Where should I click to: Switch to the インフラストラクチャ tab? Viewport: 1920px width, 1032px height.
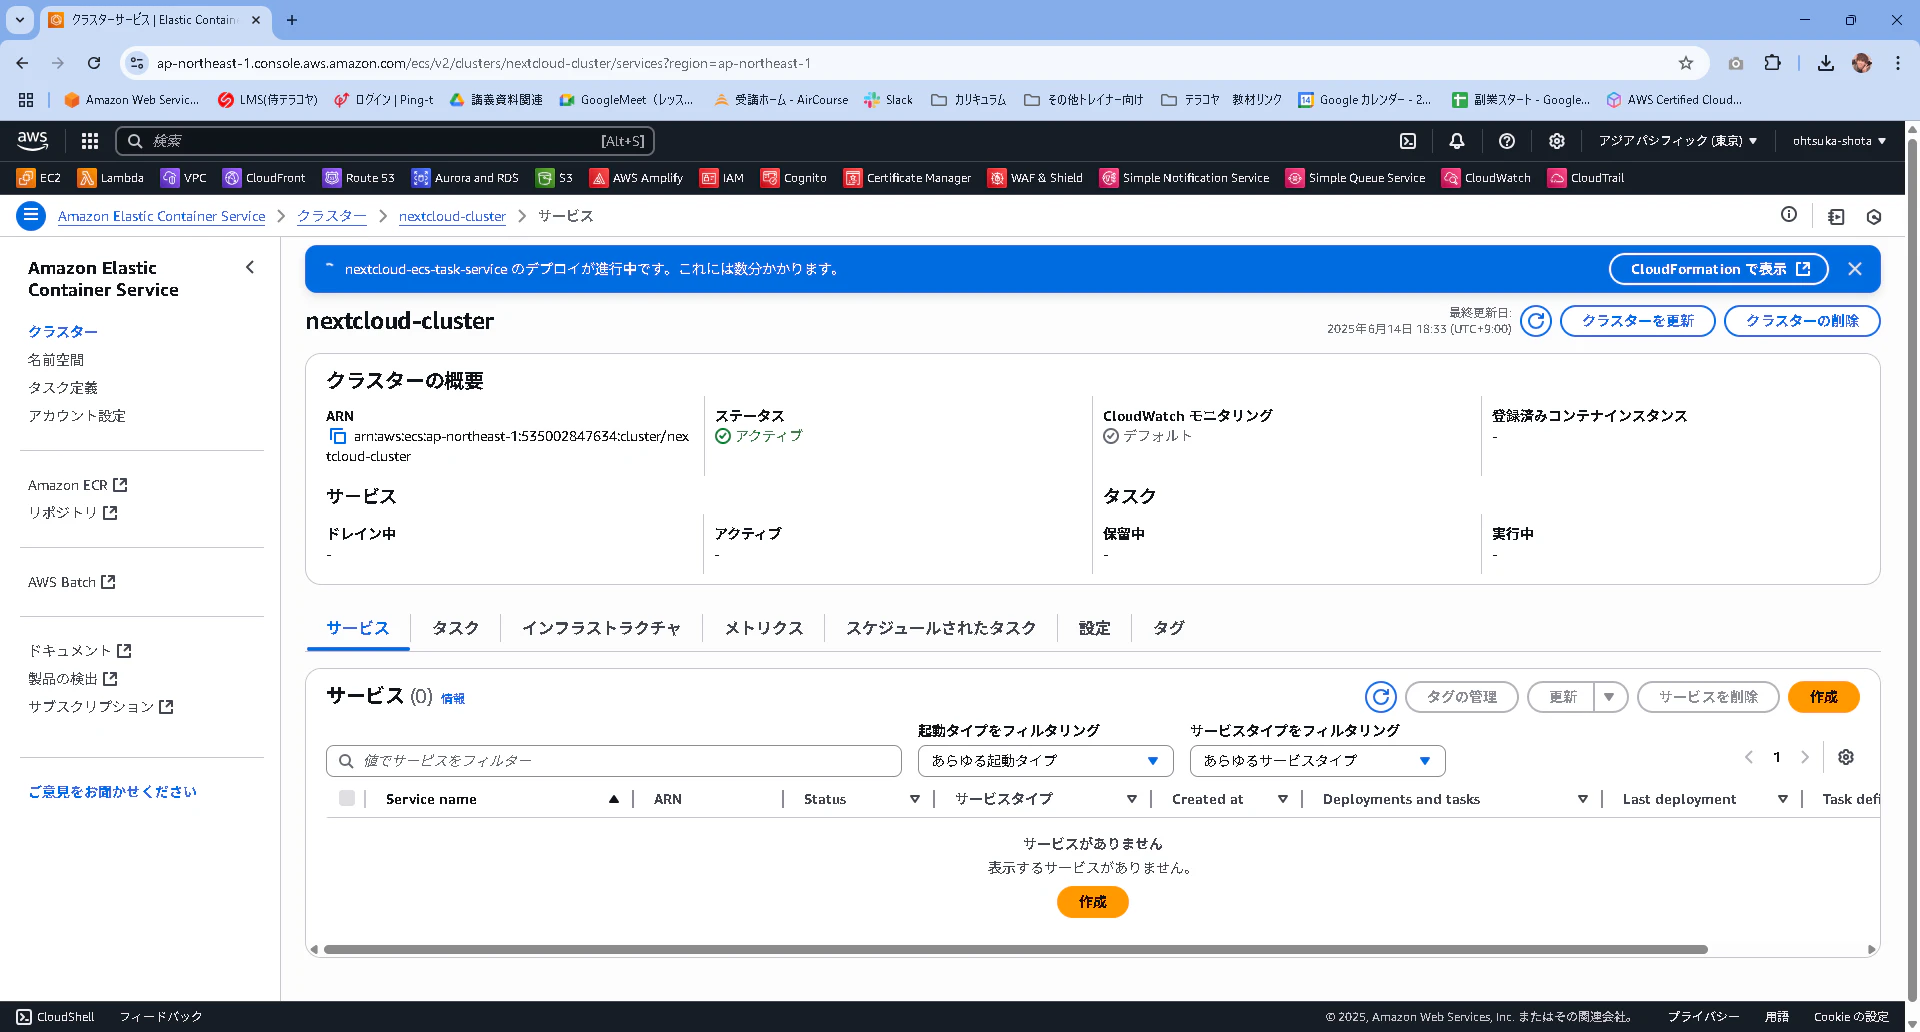click(x=601, y=628)
